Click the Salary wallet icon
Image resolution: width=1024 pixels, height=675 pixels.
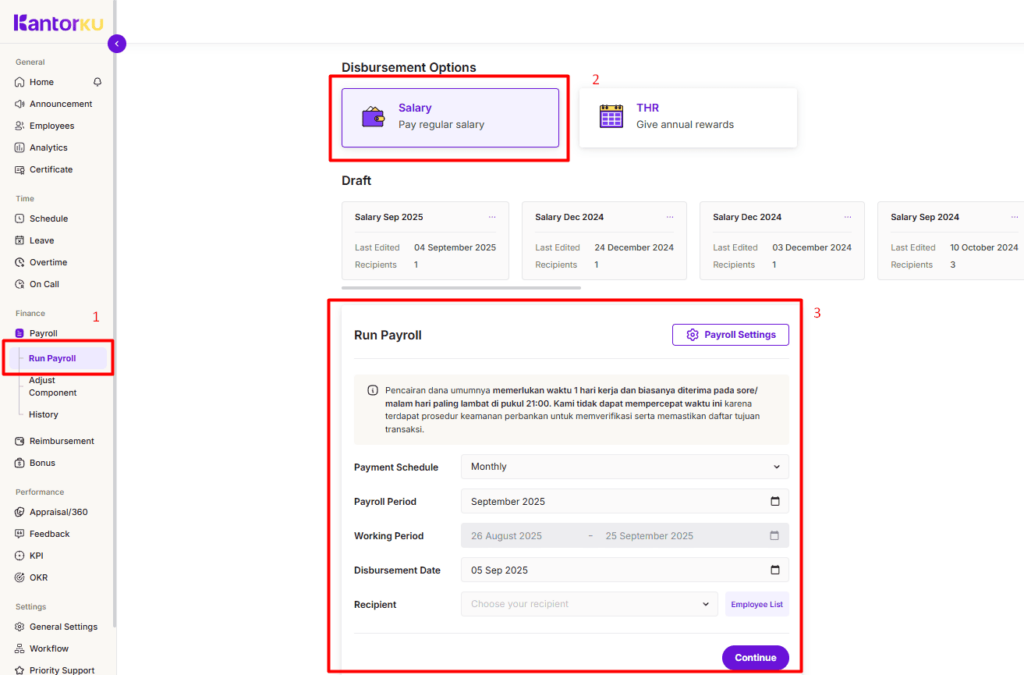(x=373, y=117)
